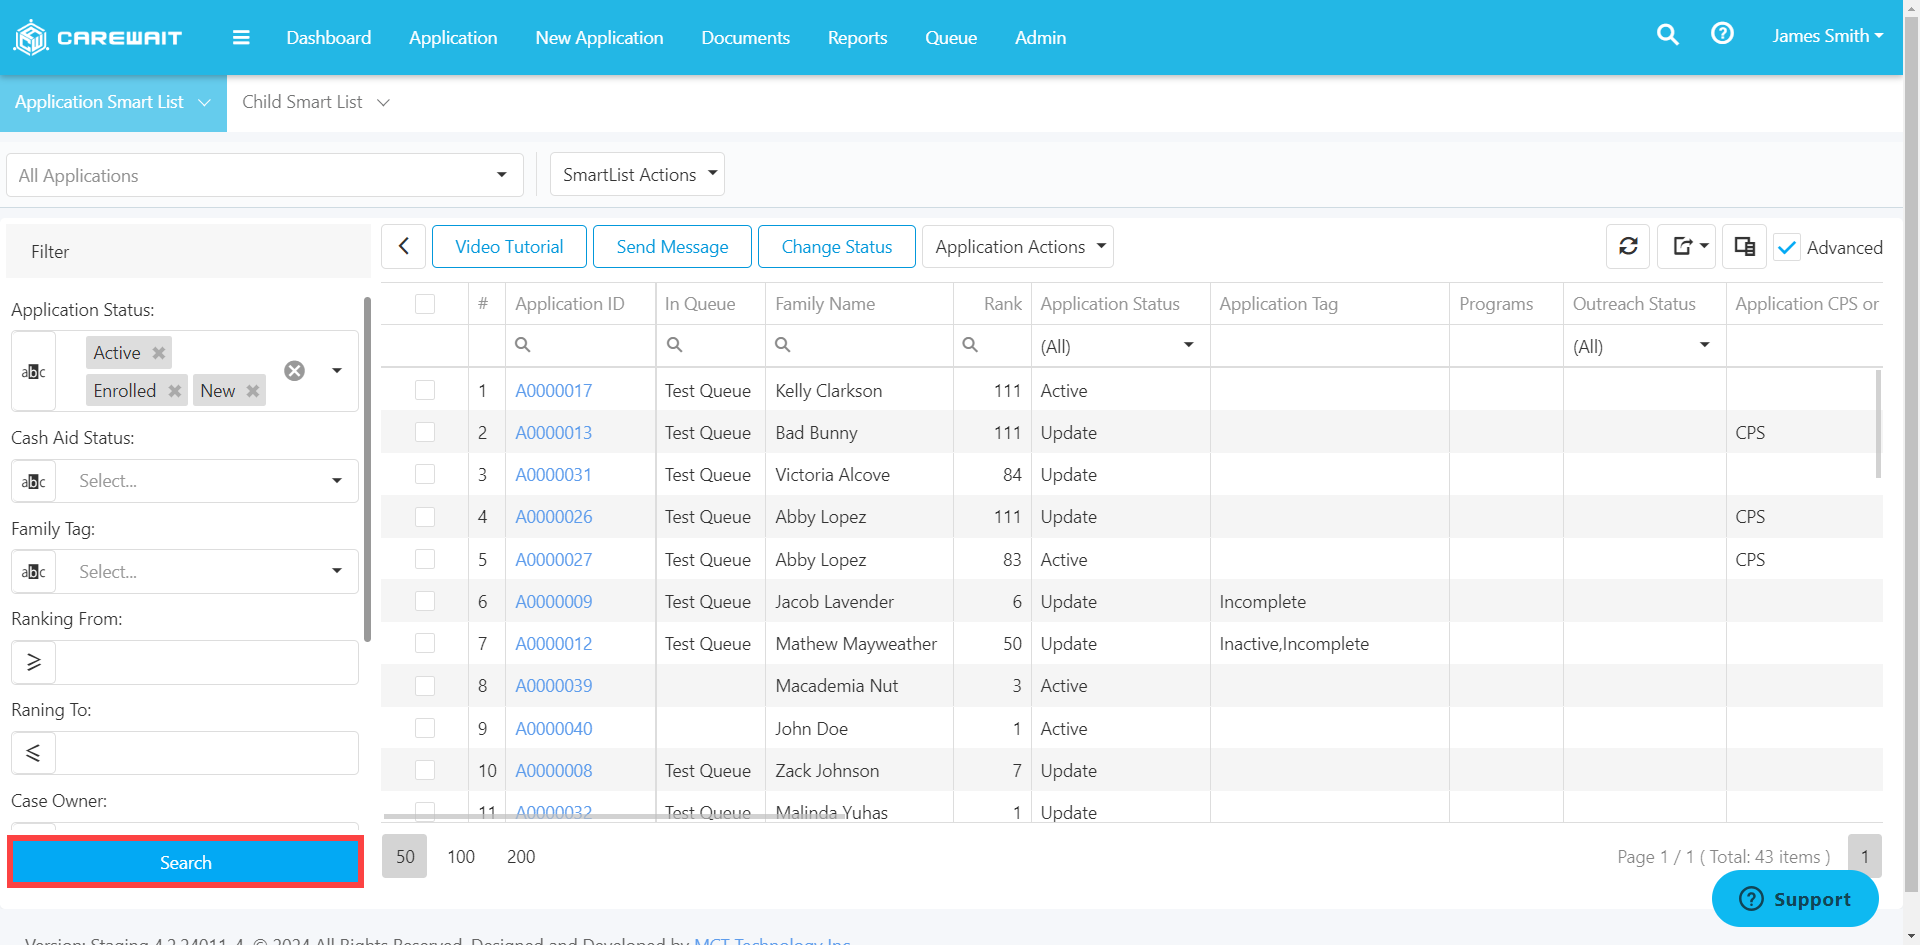Open the column chooser icon
Viewport: 1920px width, 945px height.
[x=1744, y=246]
